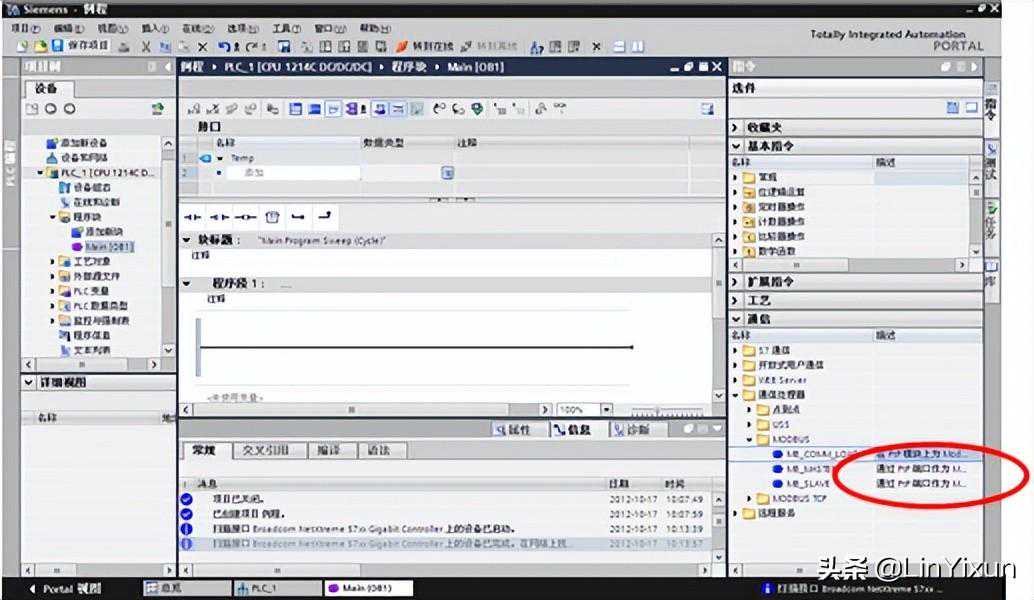Image resolution: width=1034 pixels, height=600 pixels.
Task: Click the delete X icon in the main toolbar
Action: tap(203, 46)
